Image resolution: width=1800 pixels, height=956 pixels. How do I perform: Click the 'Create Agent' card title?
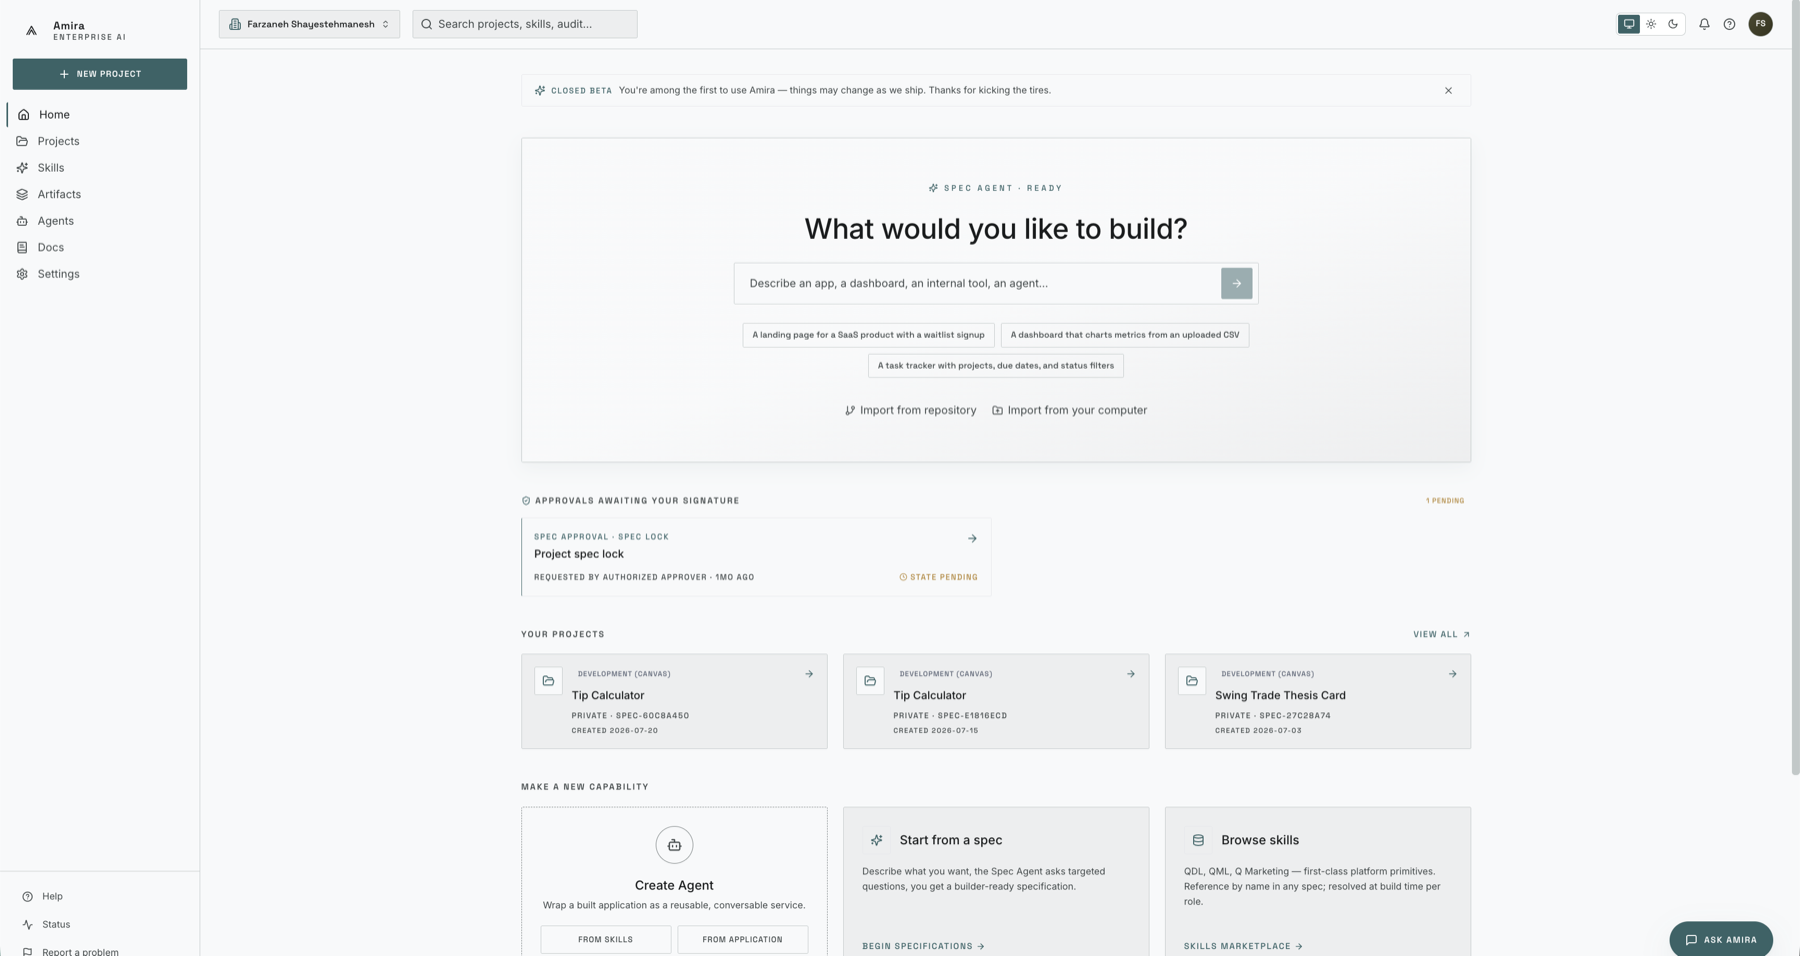[x=674, y=886]
